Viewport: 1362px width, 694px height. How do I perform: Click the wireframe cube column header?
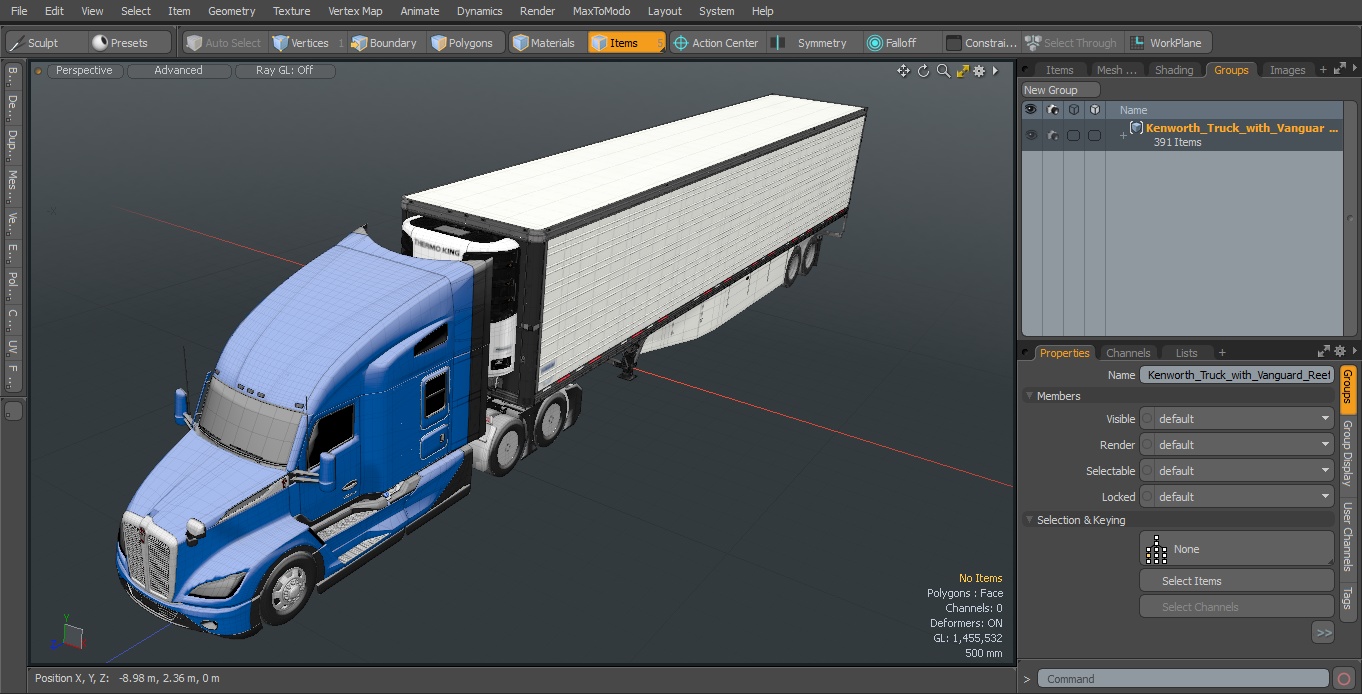click(1073, 110)
